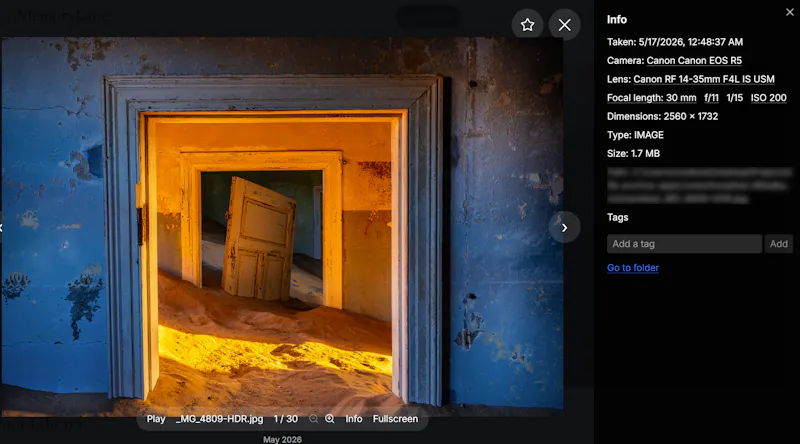Click the ISO 200 link
Screen dimensions: 800x444
click(x=768, y=98)
